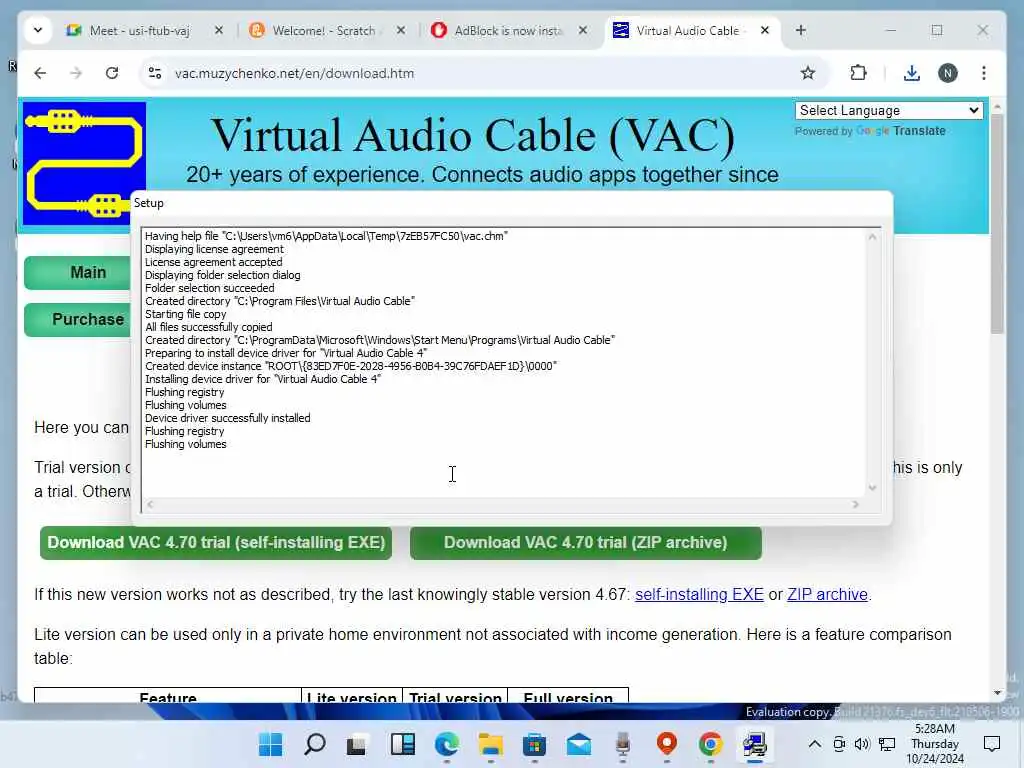Click the address bar URL field
The height and width of the screenshot is (768, 1024).
483,73
